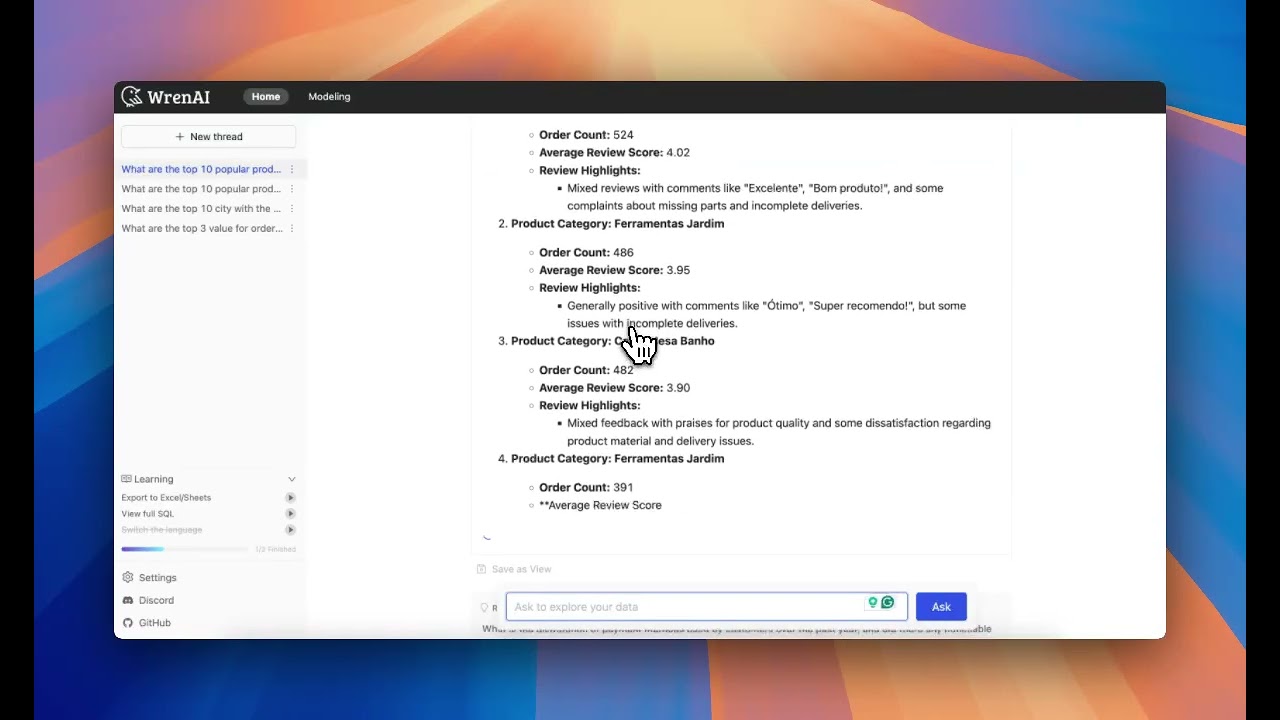Start a New thread
This screenshot has height=720, width=1280.
[208, 137]
